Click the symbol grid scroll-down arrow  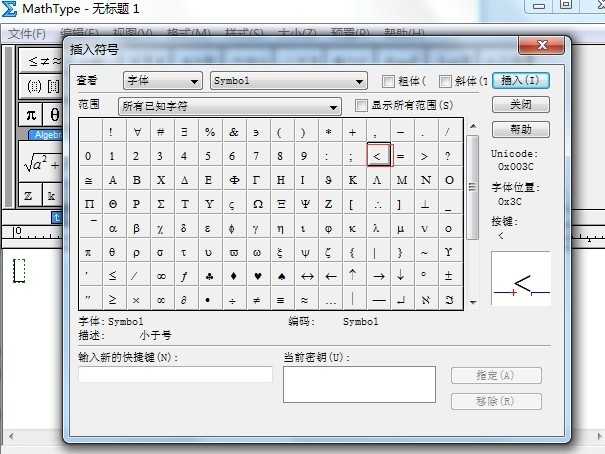(473, 302)
